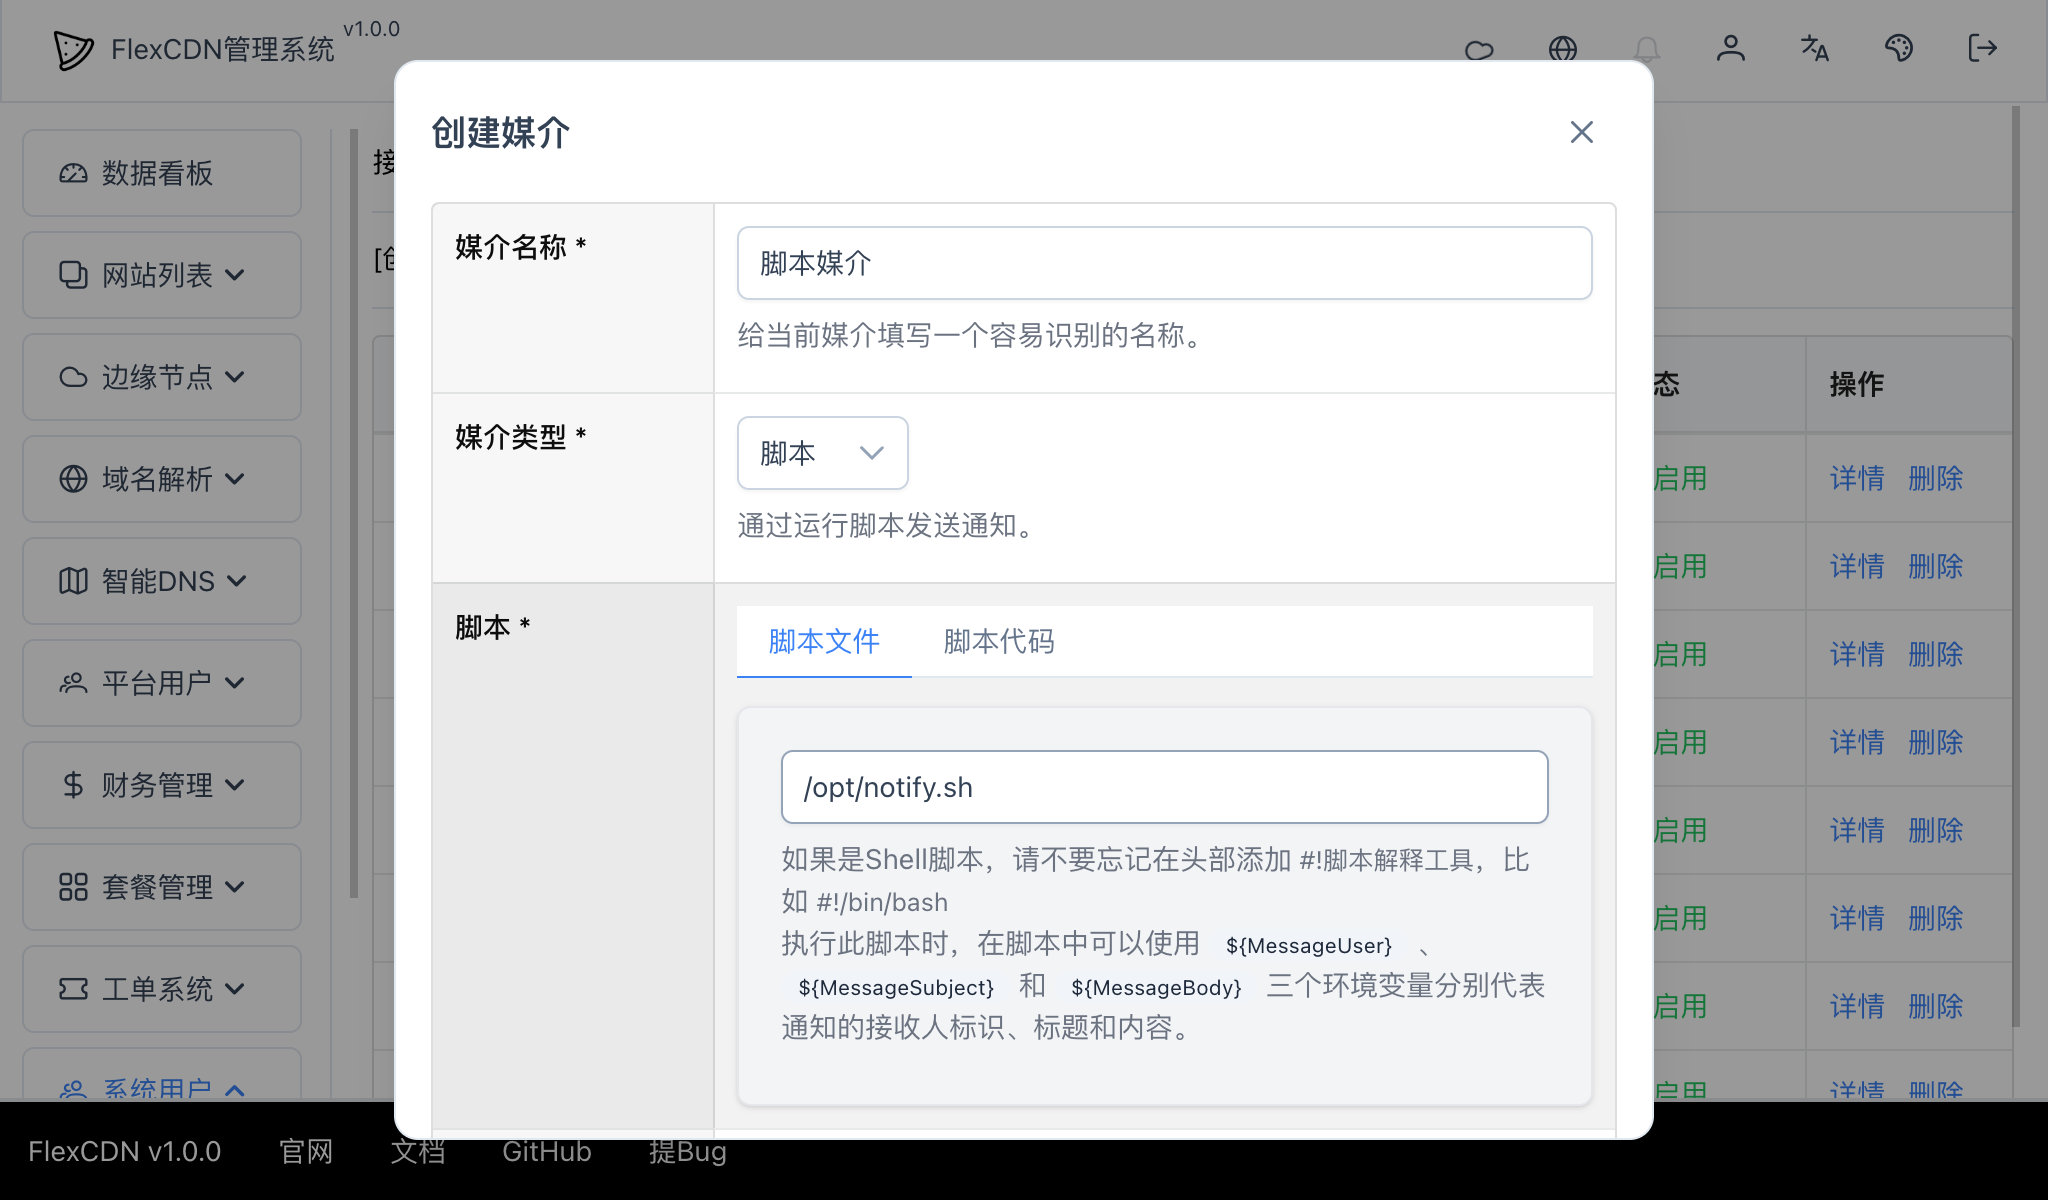The height and width of the screenshot is (1200, 2048).
Task: Collapse the 系统用户 sidebar section
Action: (x=160, y=1089)
